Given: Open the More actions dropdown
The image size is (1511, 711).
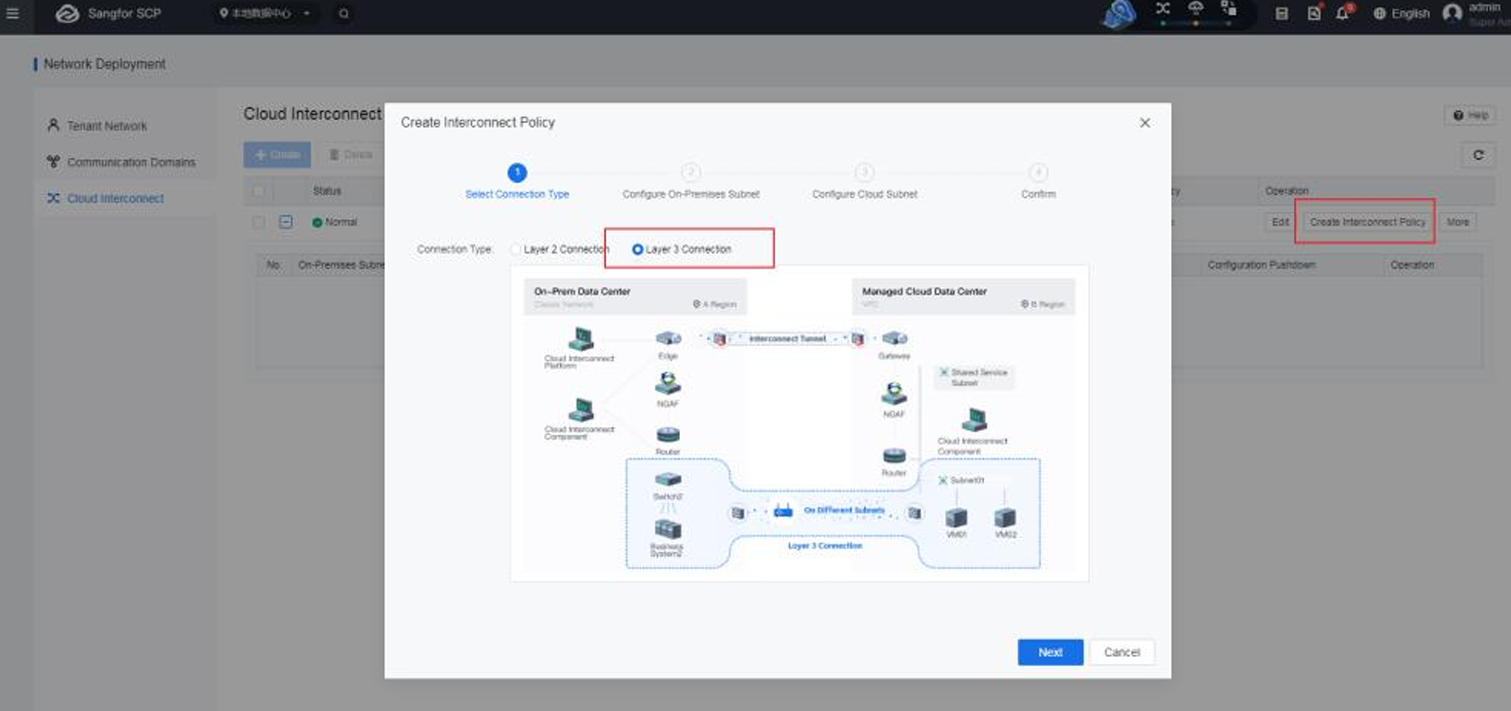Looking at the screenshot, I should pyautogui.click(x=1459, y=221).
